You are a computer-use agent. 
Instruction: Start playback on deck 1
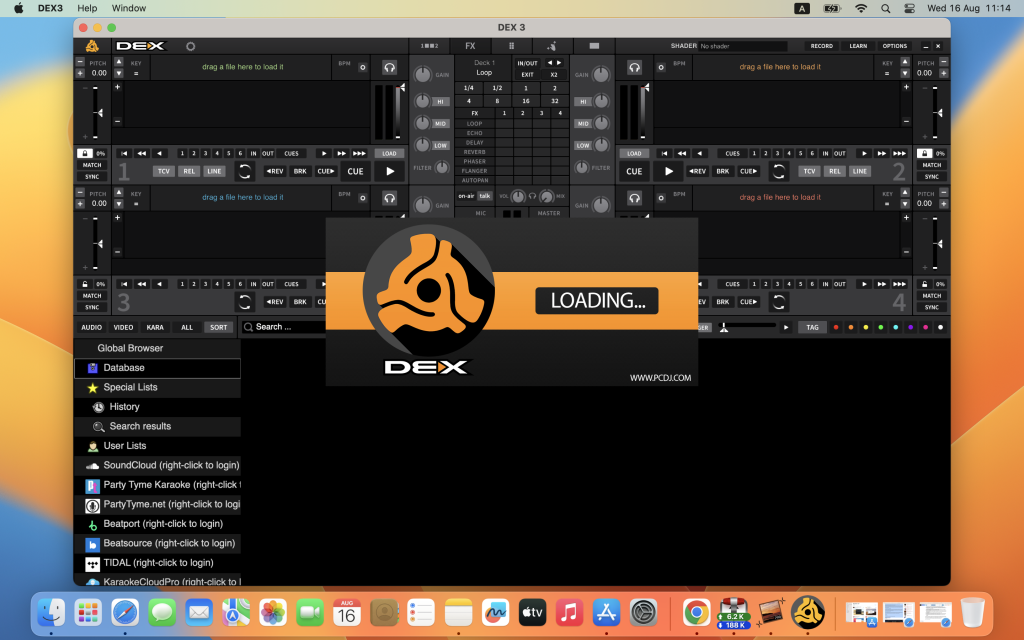[x=390, y=171]
